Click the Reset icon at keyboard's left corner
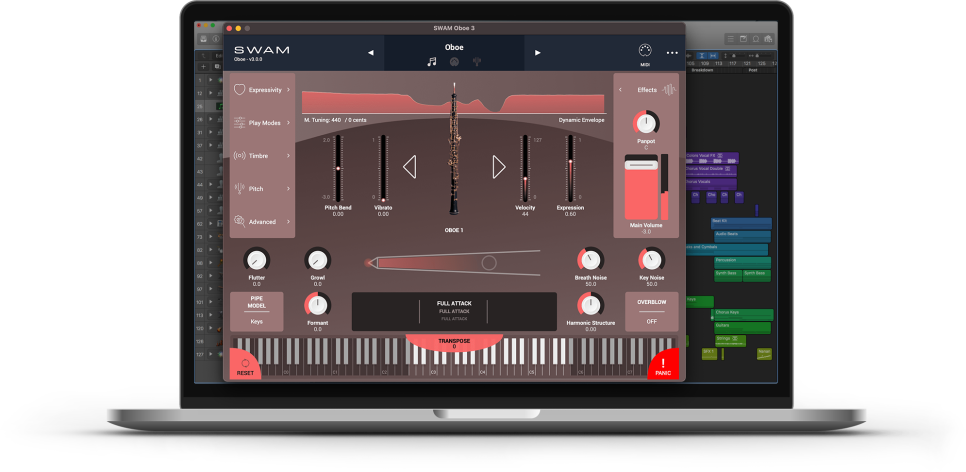The height and width of the screenshot is (472, 966). point(245,364)
